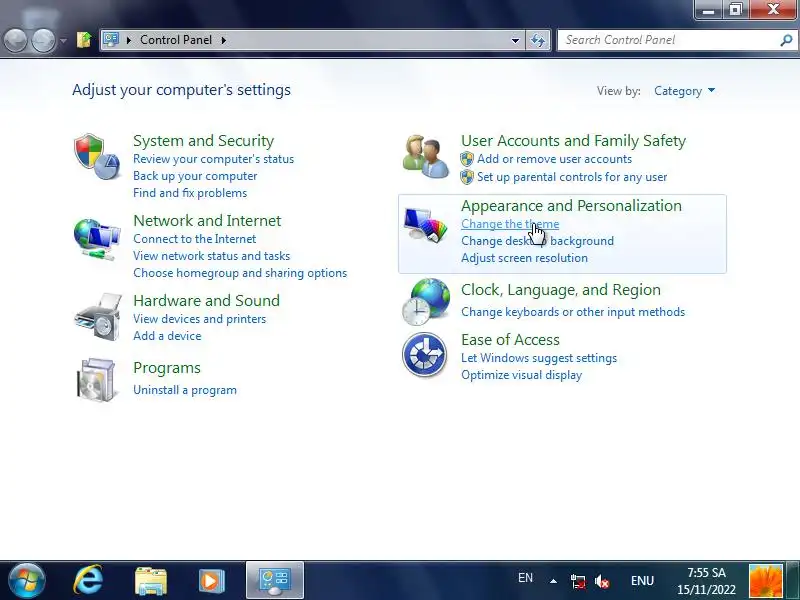The width and height of the screenshot is (800, 600).
Task: Open User Accounts and Family Safety heading
Action: click(x=573, y=140)
